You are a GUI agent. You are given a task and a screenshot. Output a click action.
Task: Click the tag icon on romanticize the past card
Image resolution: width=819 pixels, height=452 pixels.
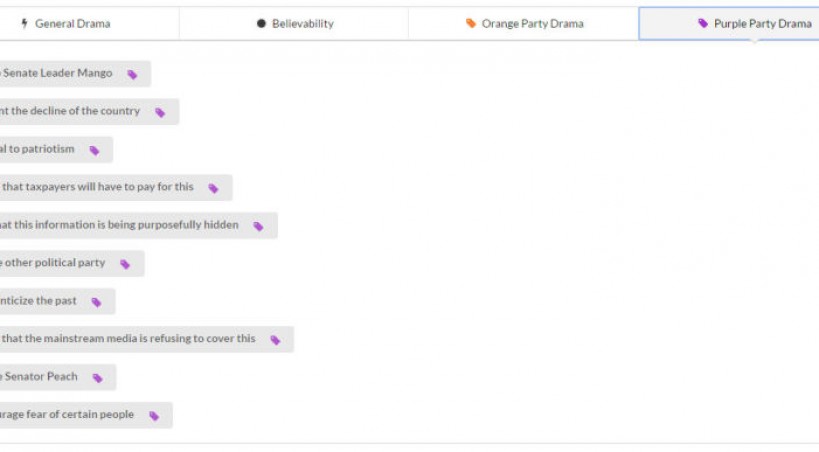(96, 302)
